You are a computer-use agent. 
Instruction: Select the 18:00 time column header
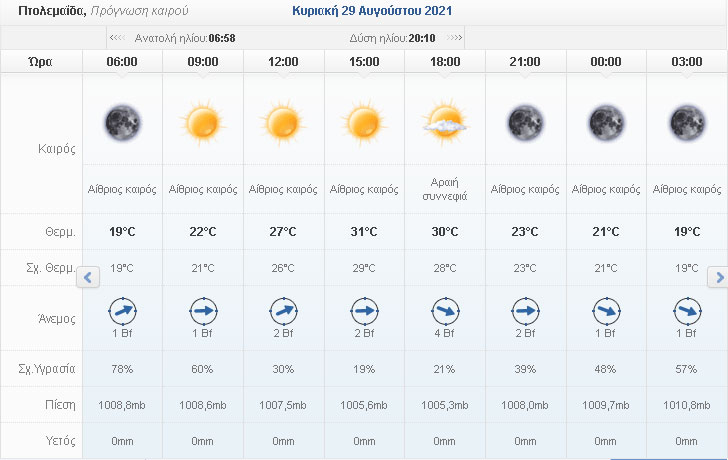point(444,62)
